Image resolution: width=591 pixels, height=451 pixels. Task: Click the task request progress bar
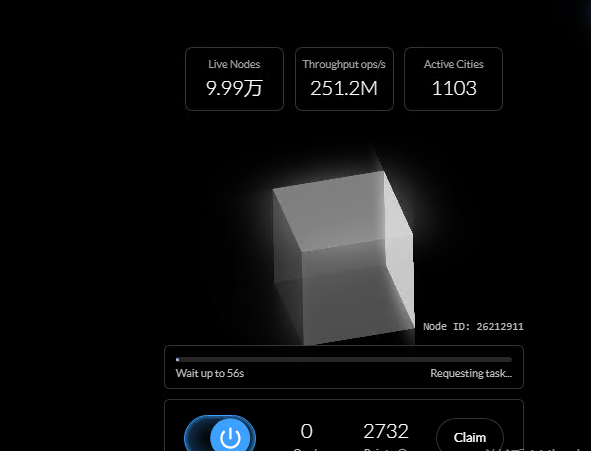coord(344,360)
